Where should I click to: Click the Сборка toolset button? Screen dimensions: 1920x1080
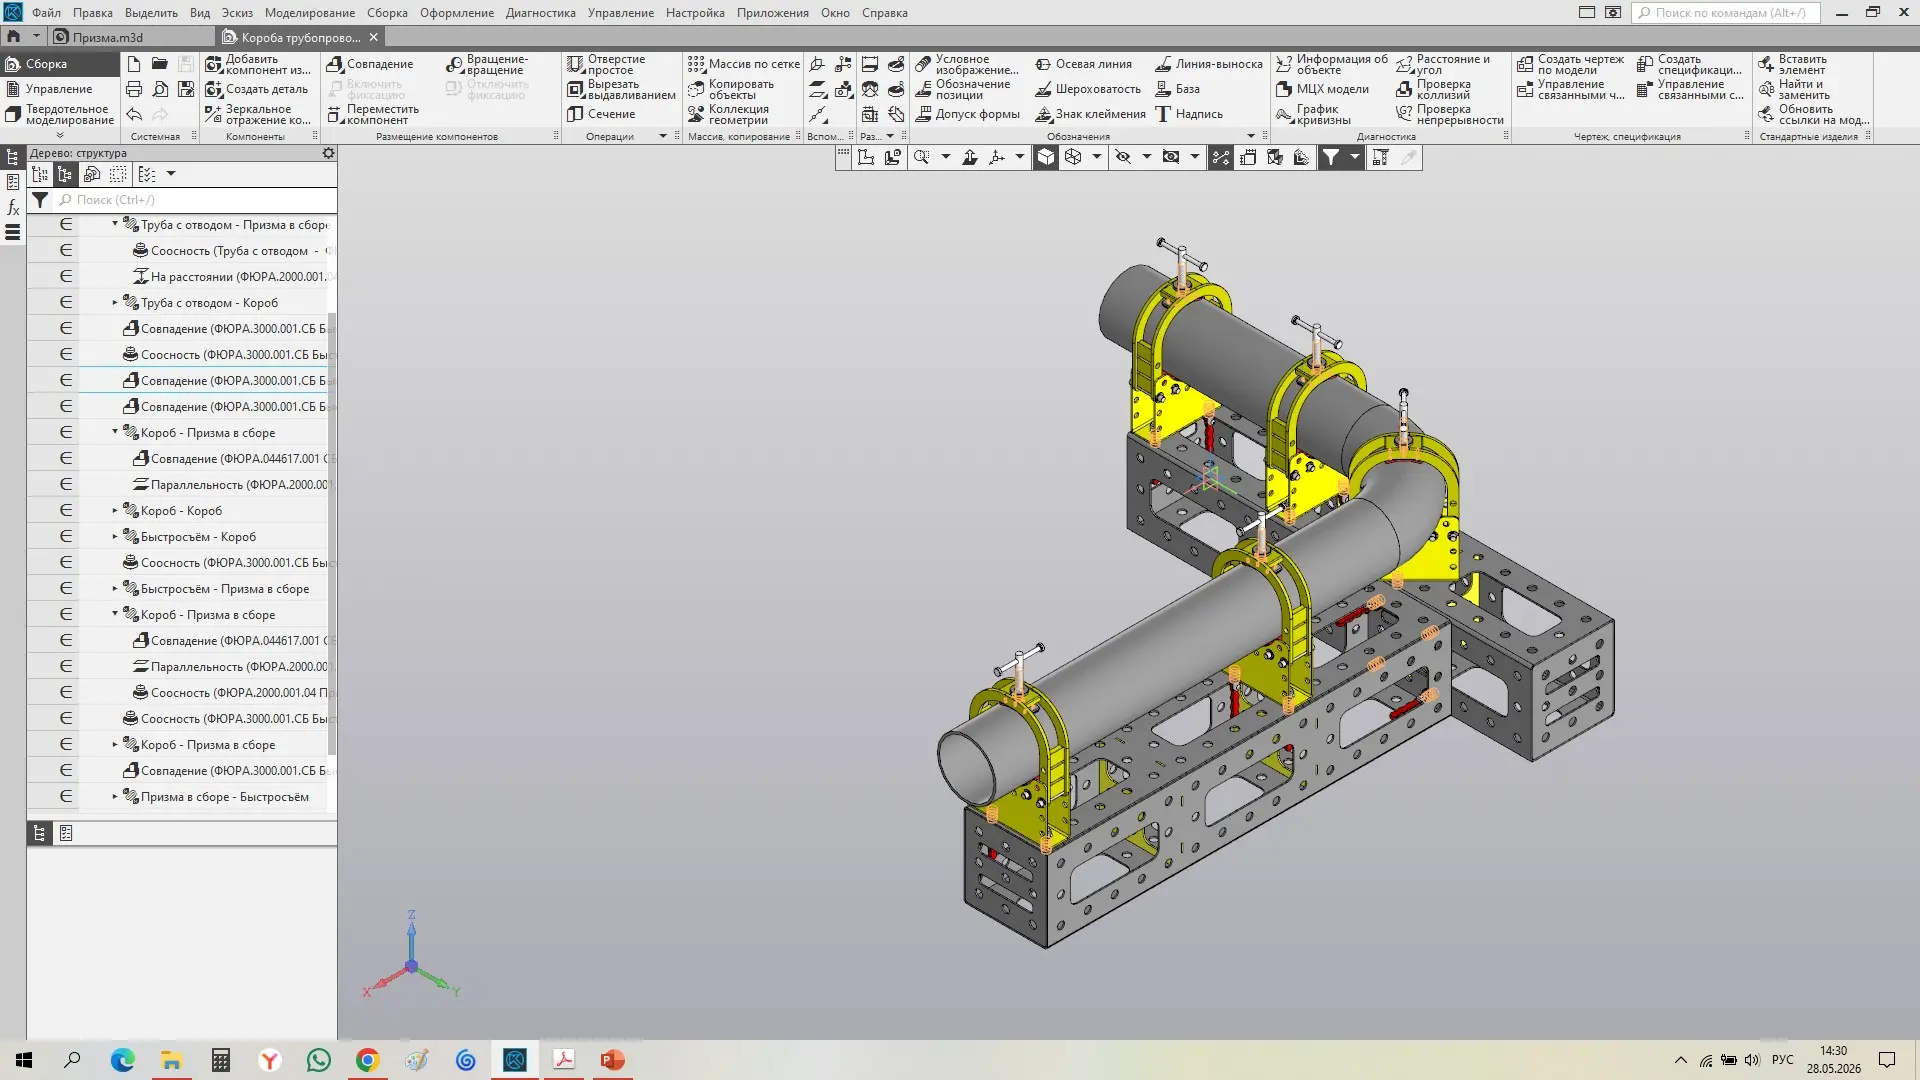(x=59, y=64)
